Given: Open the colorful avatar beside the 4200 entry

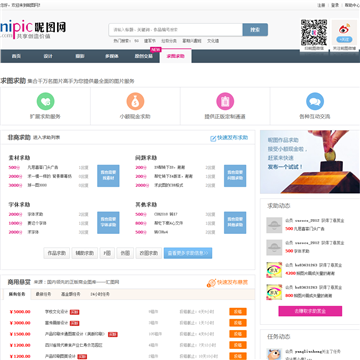Looking at the screenshot, I should (x=274, y=270).
